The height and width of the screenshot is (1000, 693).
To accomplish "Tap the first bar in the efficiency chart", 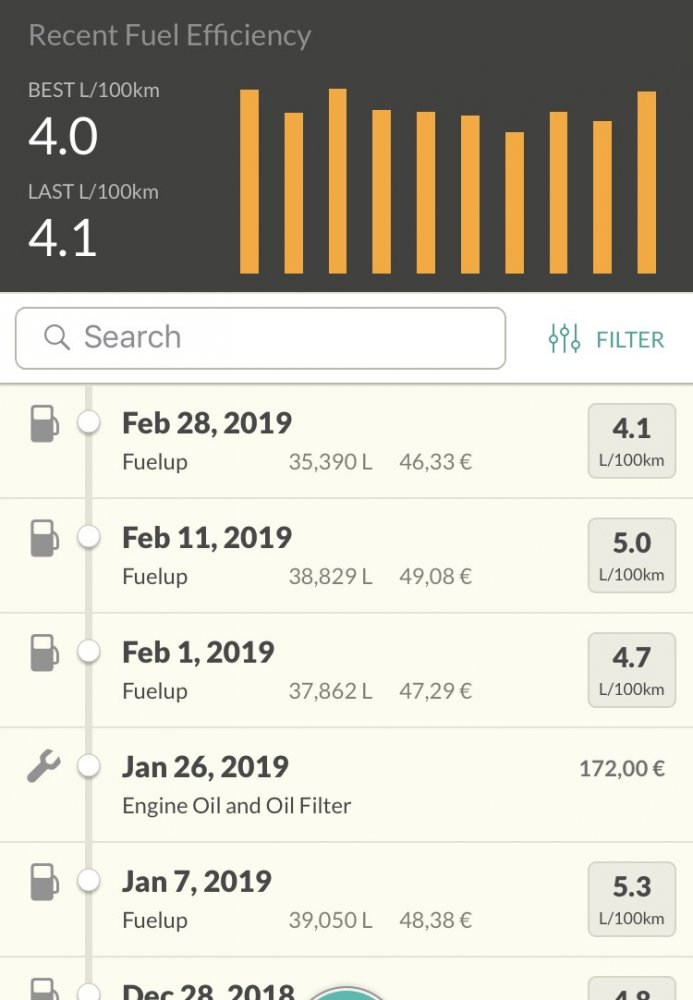I will pos(249,181).
